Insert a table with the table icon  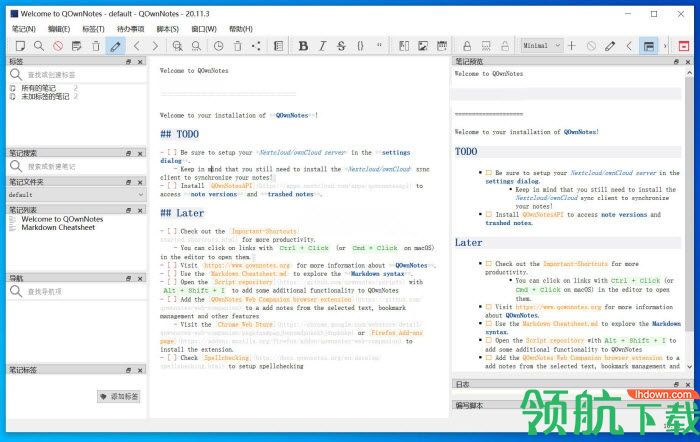tap(442, 46)
